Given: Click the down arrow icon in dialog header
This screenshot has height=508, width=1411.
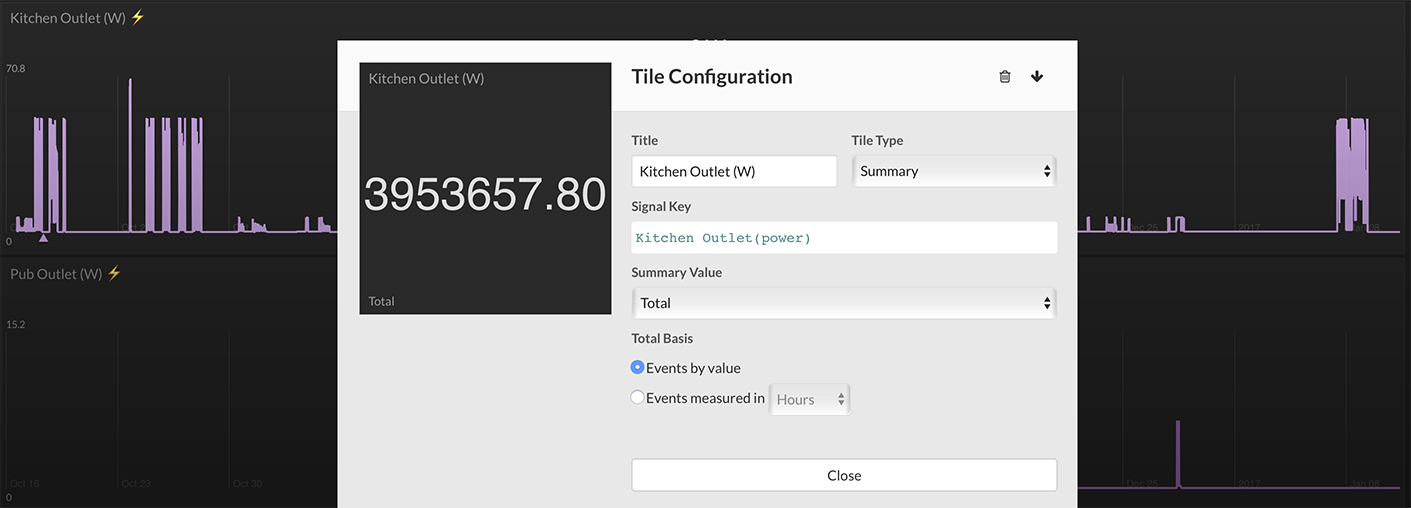Looking at the screenshot, I should (1037, 77).
